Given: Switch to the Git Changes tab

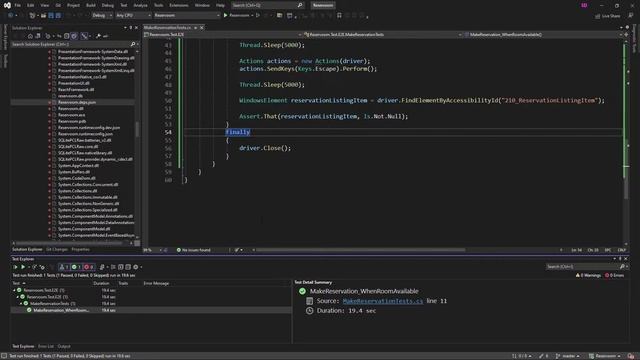Looking at the screenshot, I should 57,249.
